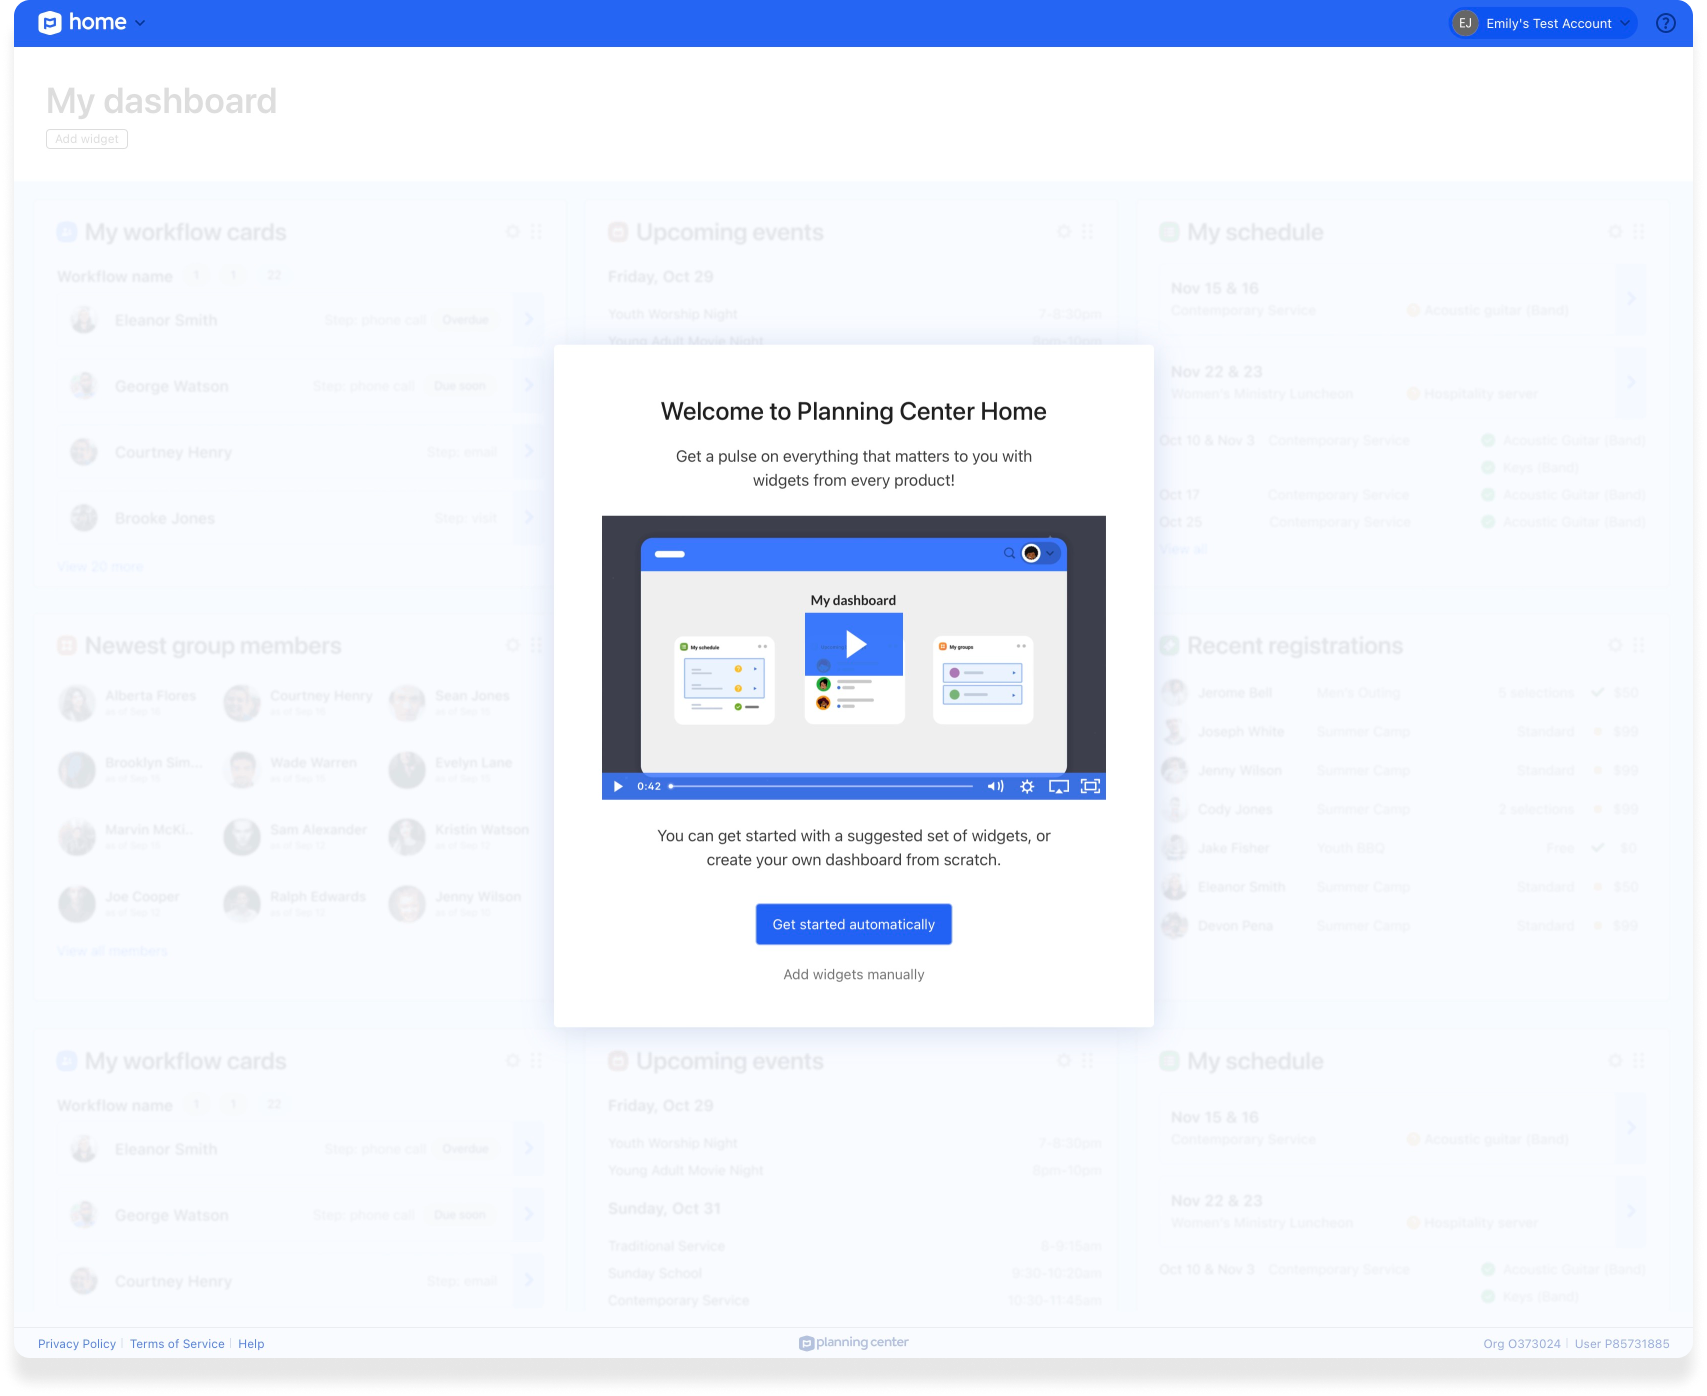Click the Planning Center home logo icon
Screen dimensions: 1707x1396
pyautogui.click(x=50, y=23)
